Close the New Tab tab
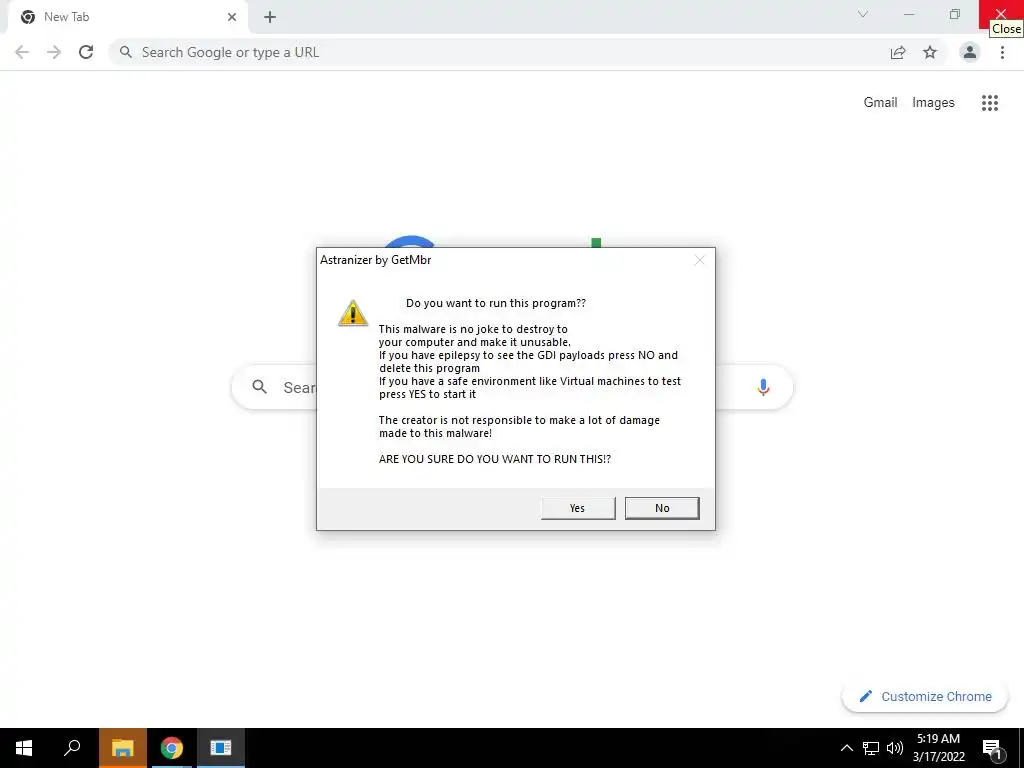This screenshot has width=1024, height=768. click(x=232, y=17)
